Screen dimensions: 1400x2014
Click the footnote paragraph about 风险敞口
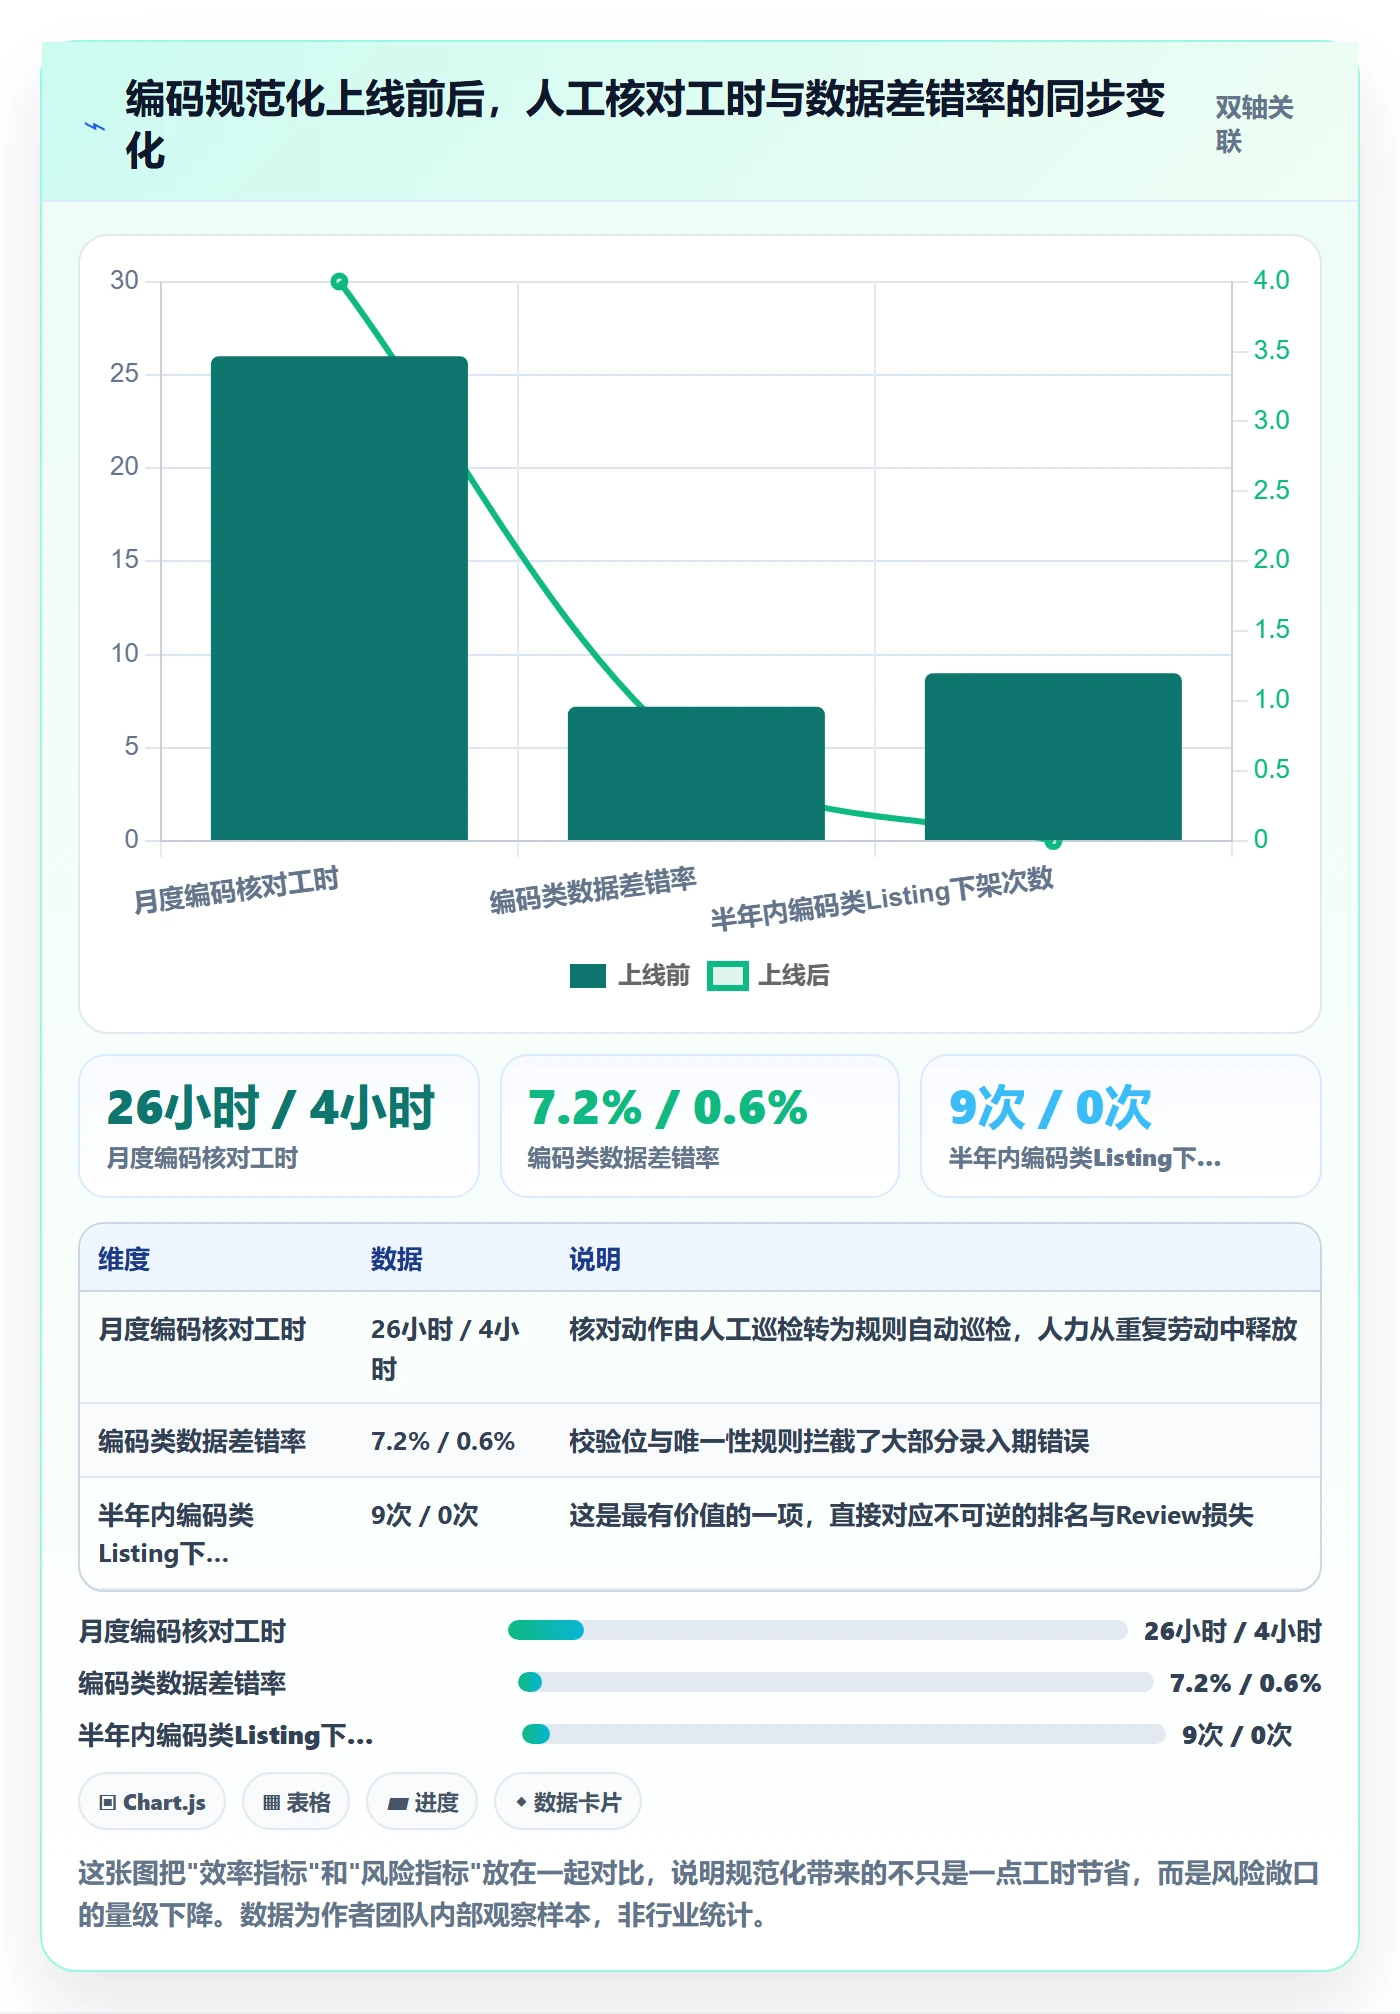[x=699, y=1894]
